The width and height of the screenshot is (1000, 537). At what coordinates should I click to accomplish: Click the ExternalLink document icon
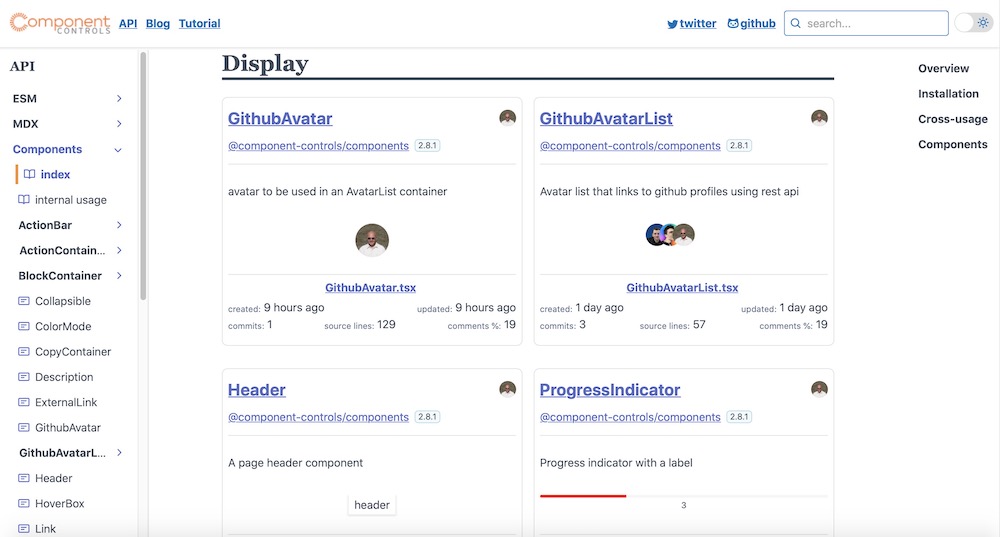click(24, 402)
